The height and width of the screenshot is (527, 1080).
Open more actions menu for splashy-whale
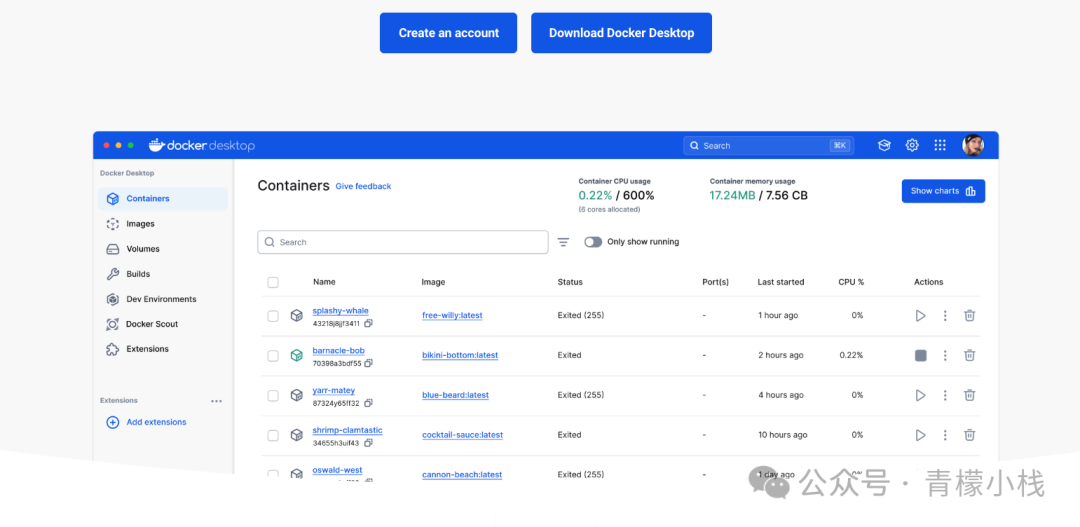click(x=945, y=316)
